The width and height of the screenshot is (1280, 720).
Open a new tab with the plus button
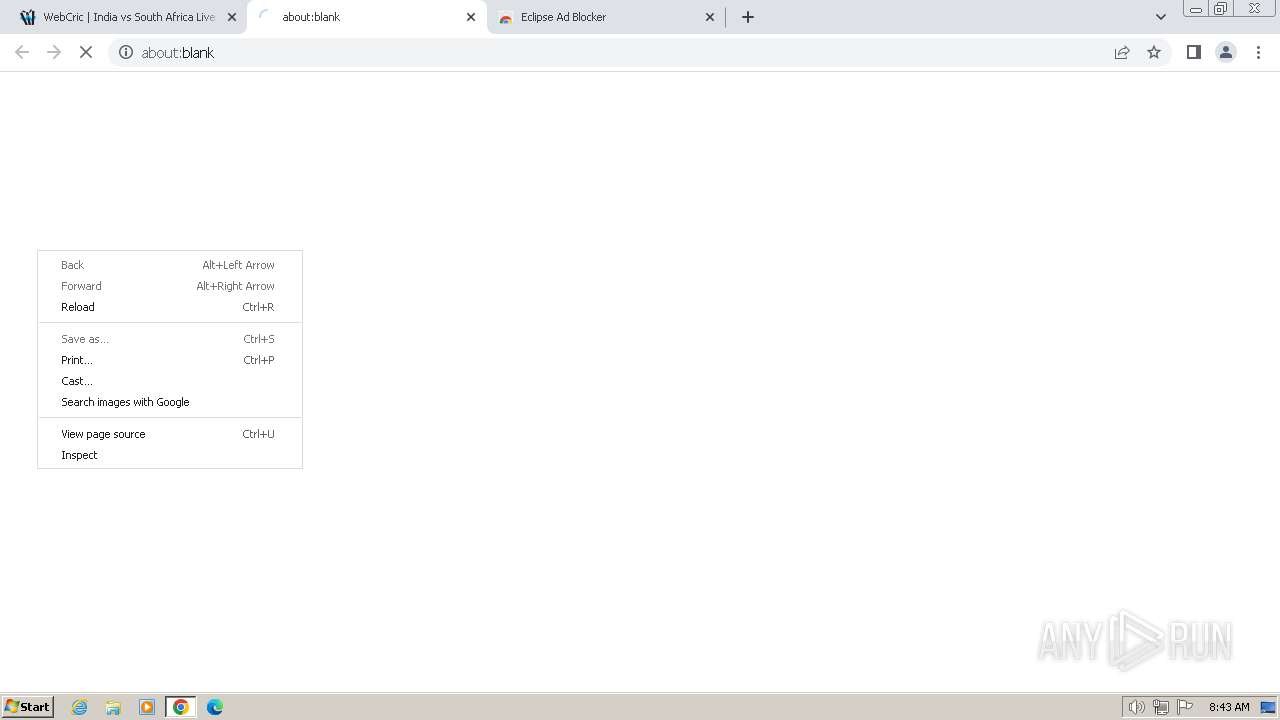(748, 17)
